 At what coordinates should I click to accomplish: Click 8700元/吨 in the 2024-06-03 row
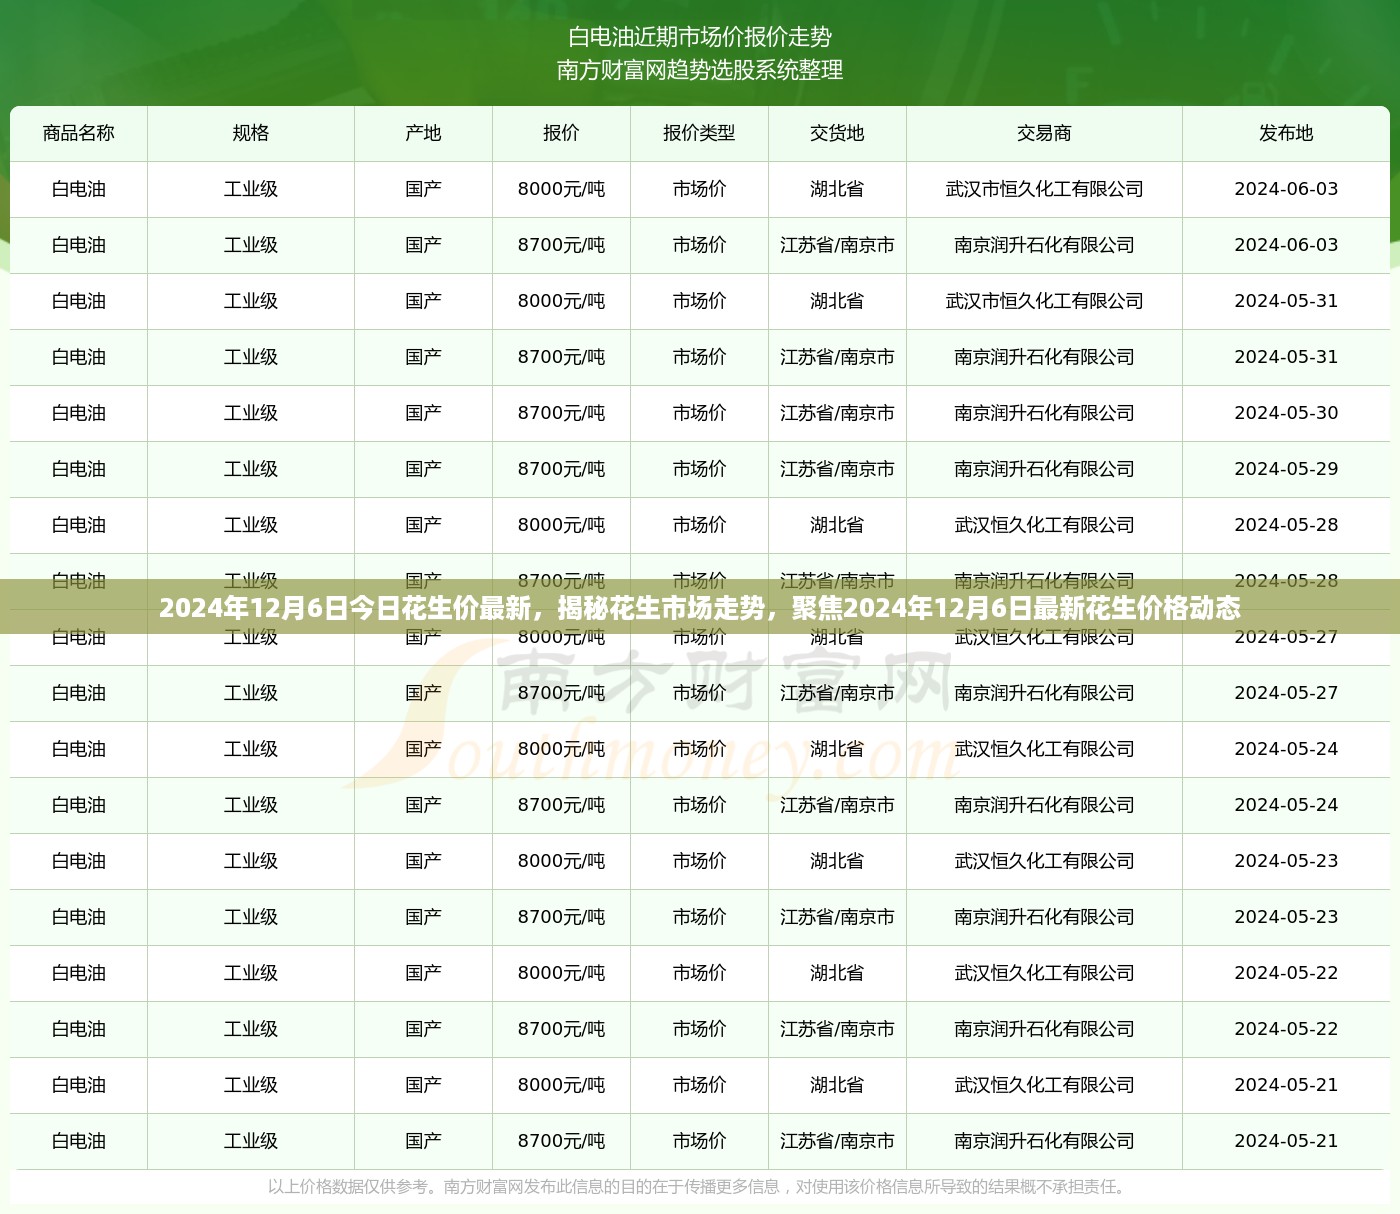561,245
